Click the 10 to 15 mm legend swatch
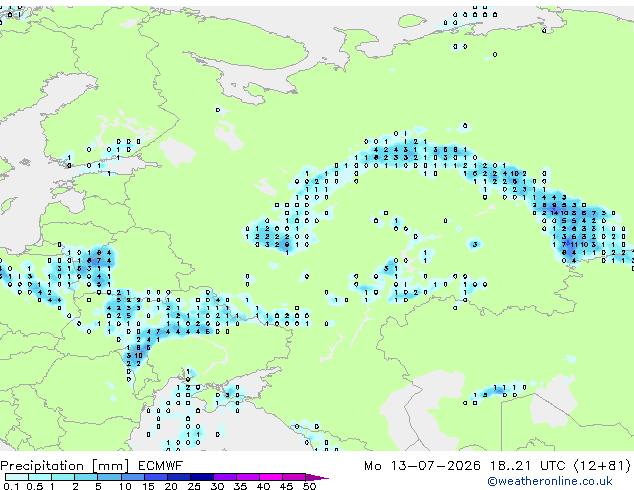 [x=132, y=477]
